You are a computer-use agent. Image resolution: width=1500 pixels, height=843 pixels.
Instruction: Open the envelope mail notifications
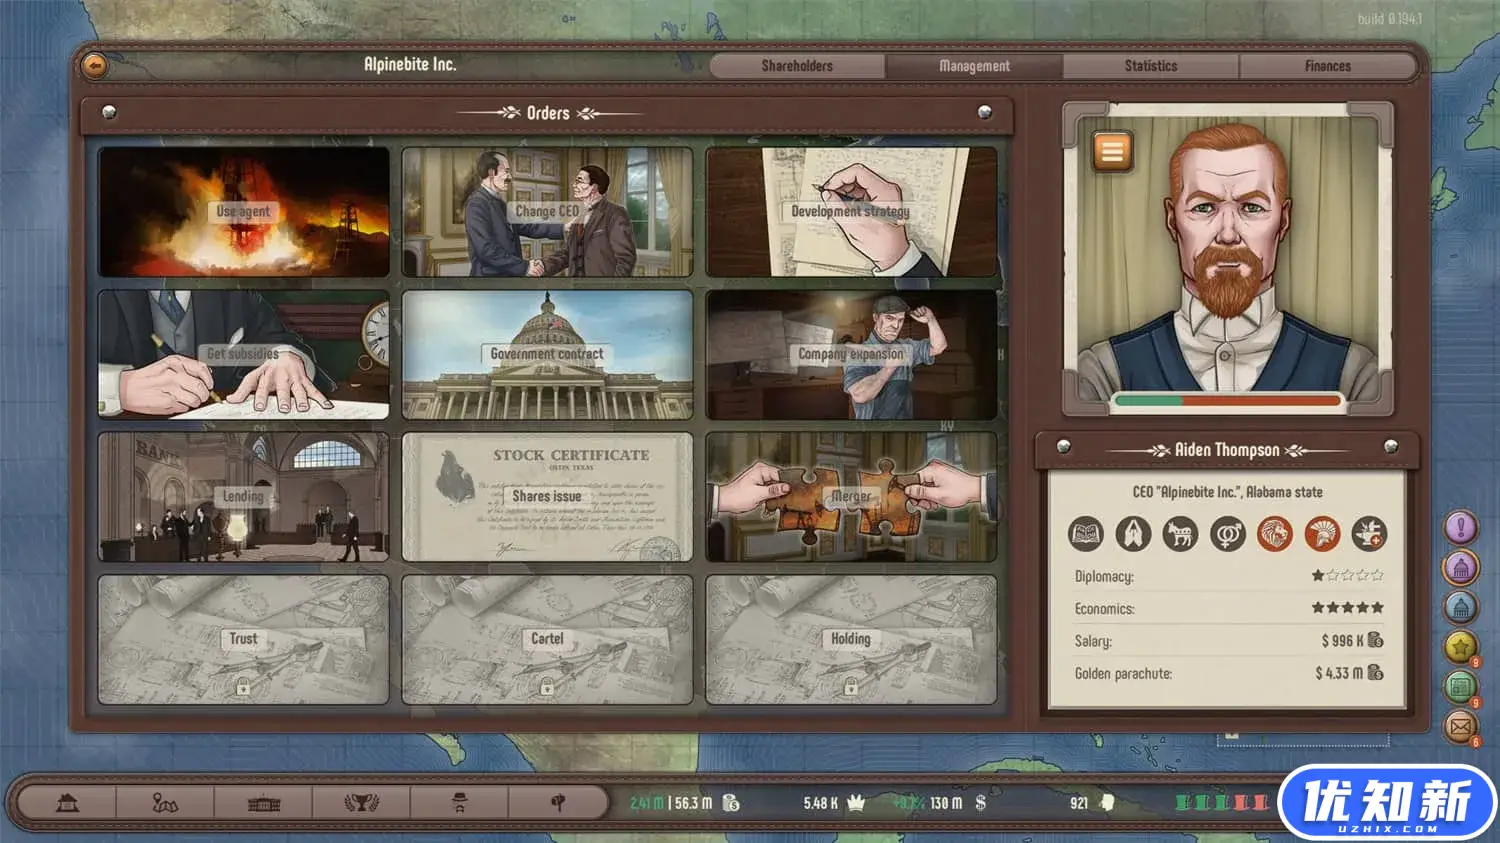[x=1460, y=727]
